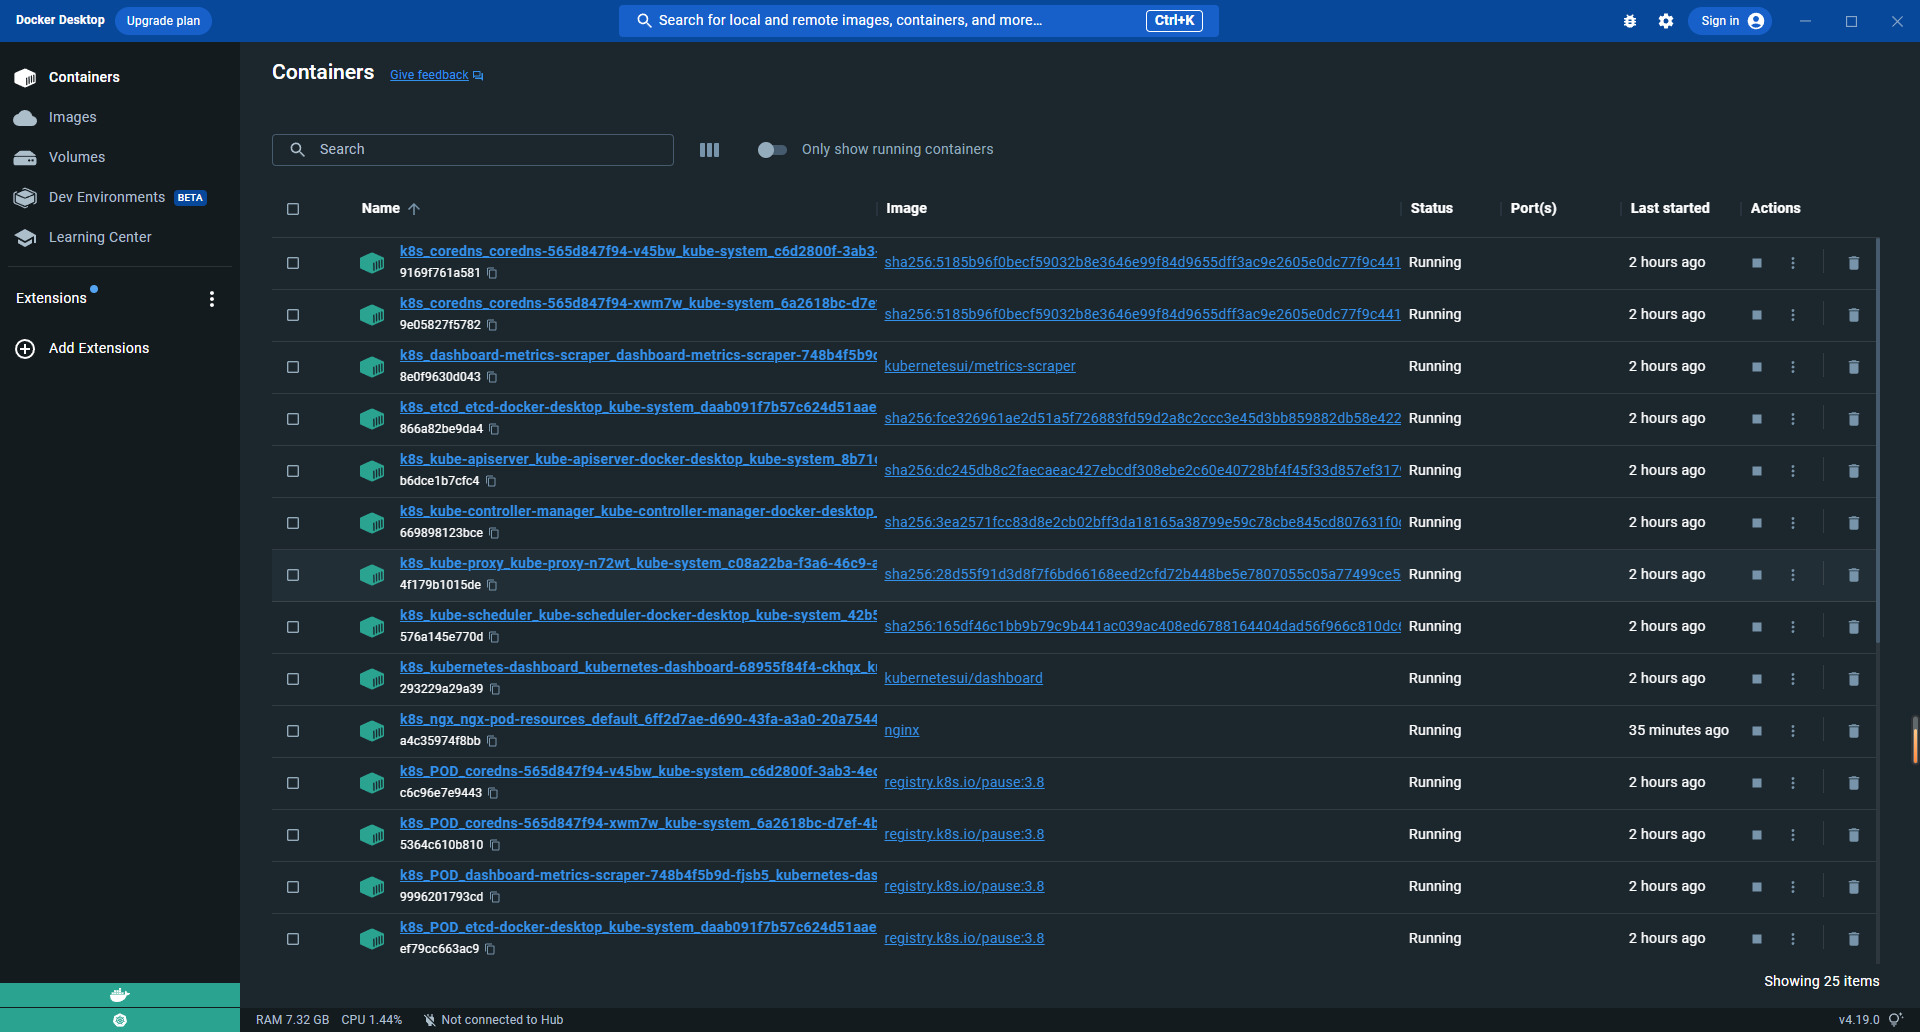Delete the k8s_kube-scheduler container

pyautogui.click(x=1853, y=627)
